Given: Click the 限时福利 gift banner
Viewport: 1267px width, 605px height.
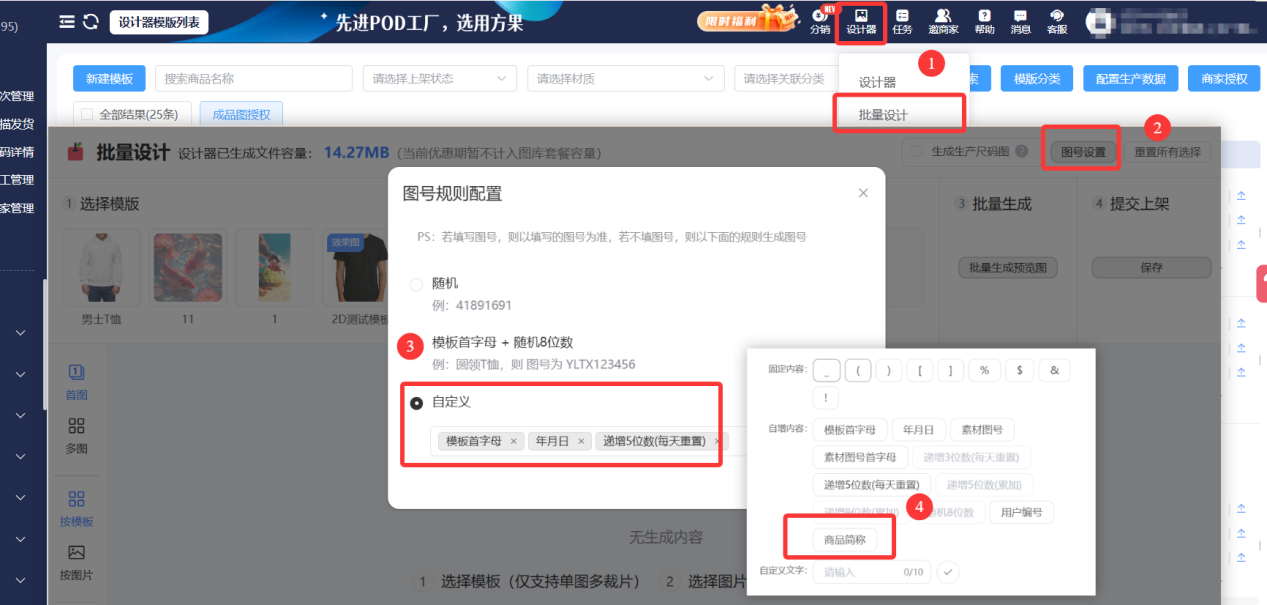Looking at the screenshot, I should [x=747, y=18].
